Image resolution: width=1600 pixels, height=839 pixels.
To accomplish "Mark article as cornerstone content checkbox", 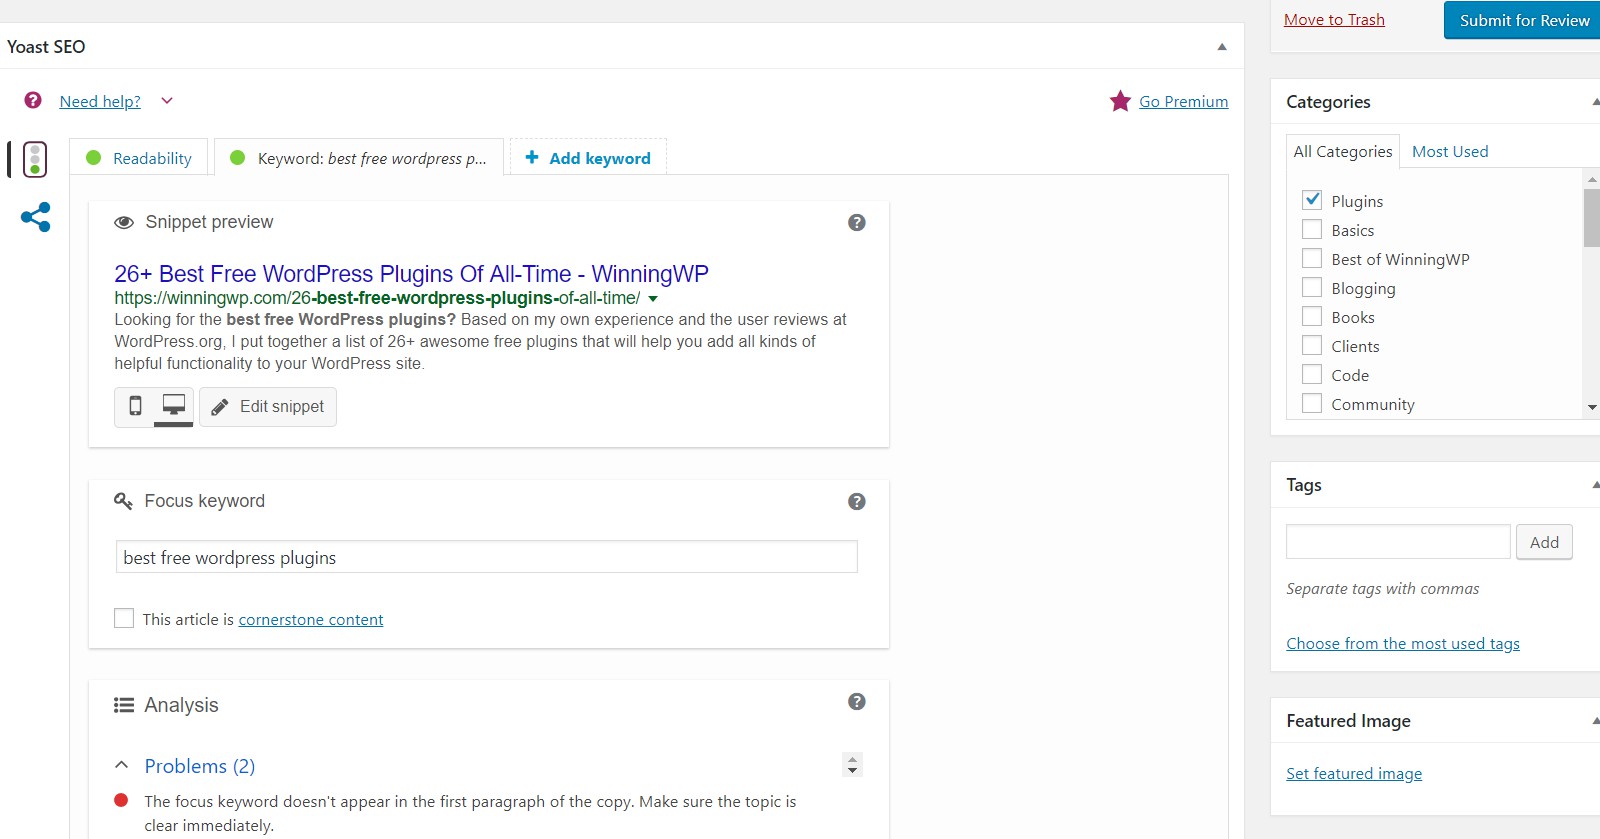I will pyautogui.click(x=124, y=618).
